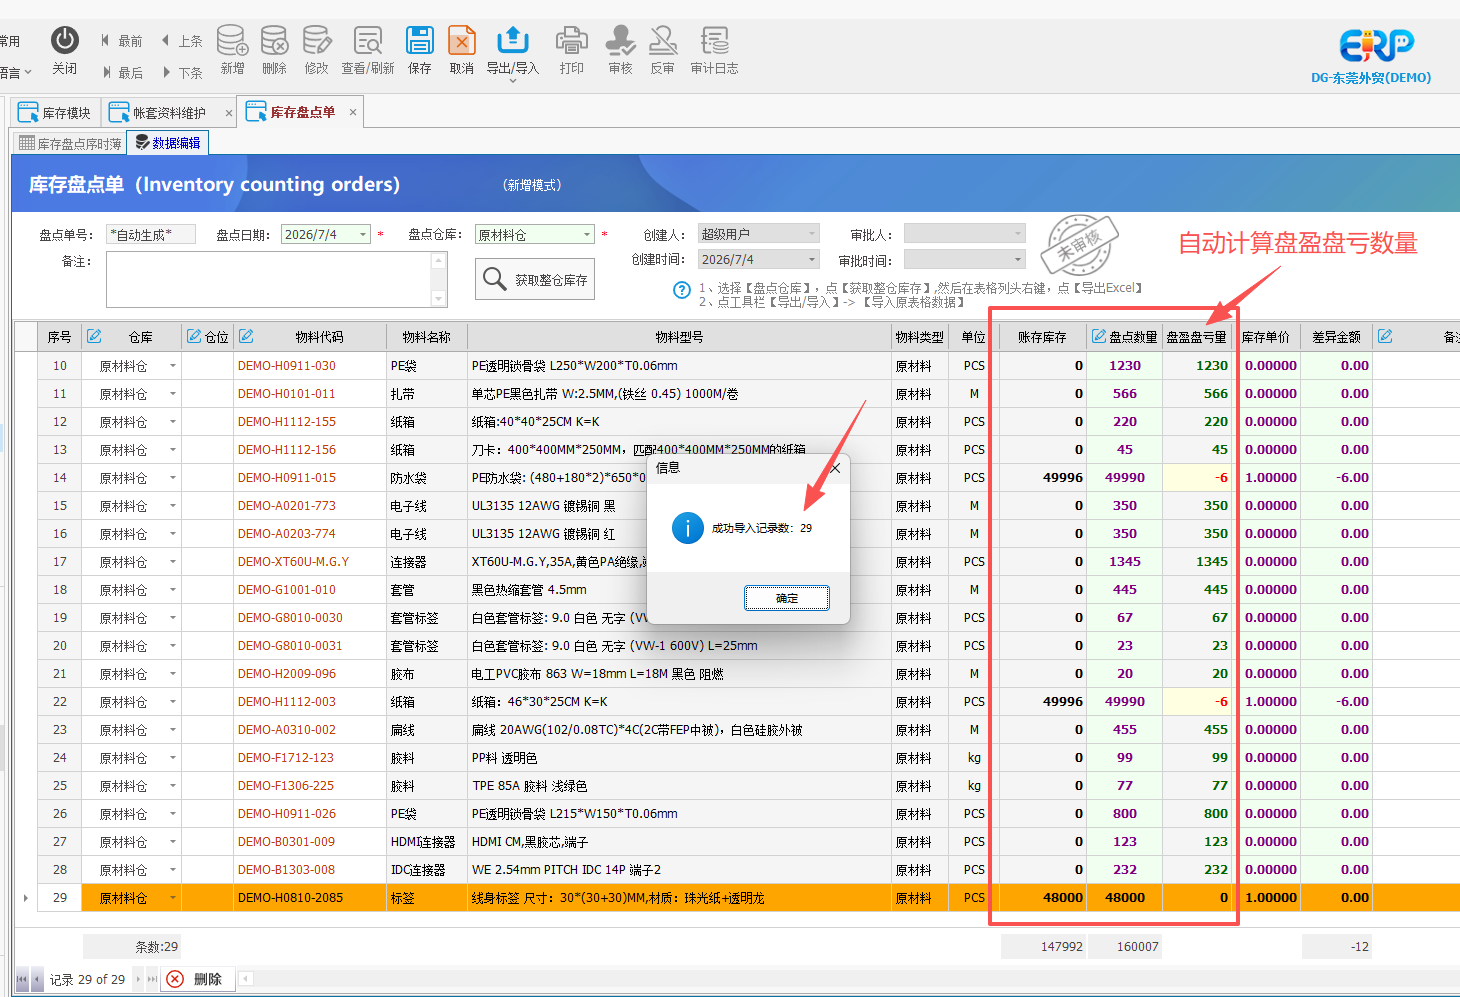
Task: Close the 帐套资料维护 tab
Action: point(229,113)
